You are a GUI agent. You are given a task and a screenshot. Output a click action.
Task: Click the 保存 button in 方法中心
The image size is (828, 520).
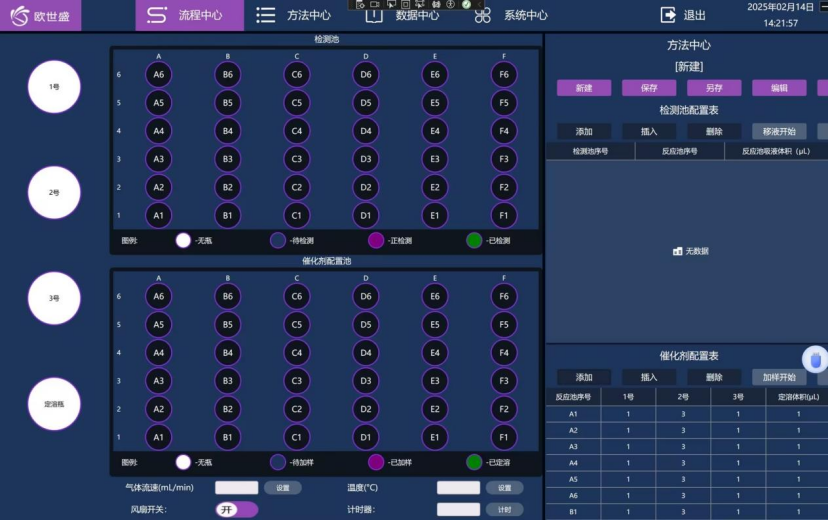coord(649,88)
